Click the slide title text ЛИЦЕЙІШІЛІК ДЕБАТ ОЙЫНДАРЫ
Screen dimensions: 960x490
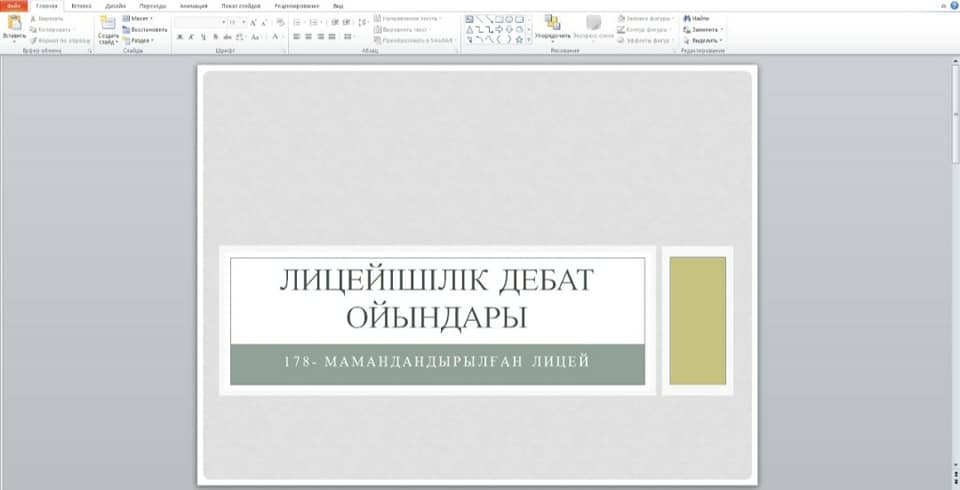coord(436,299)
